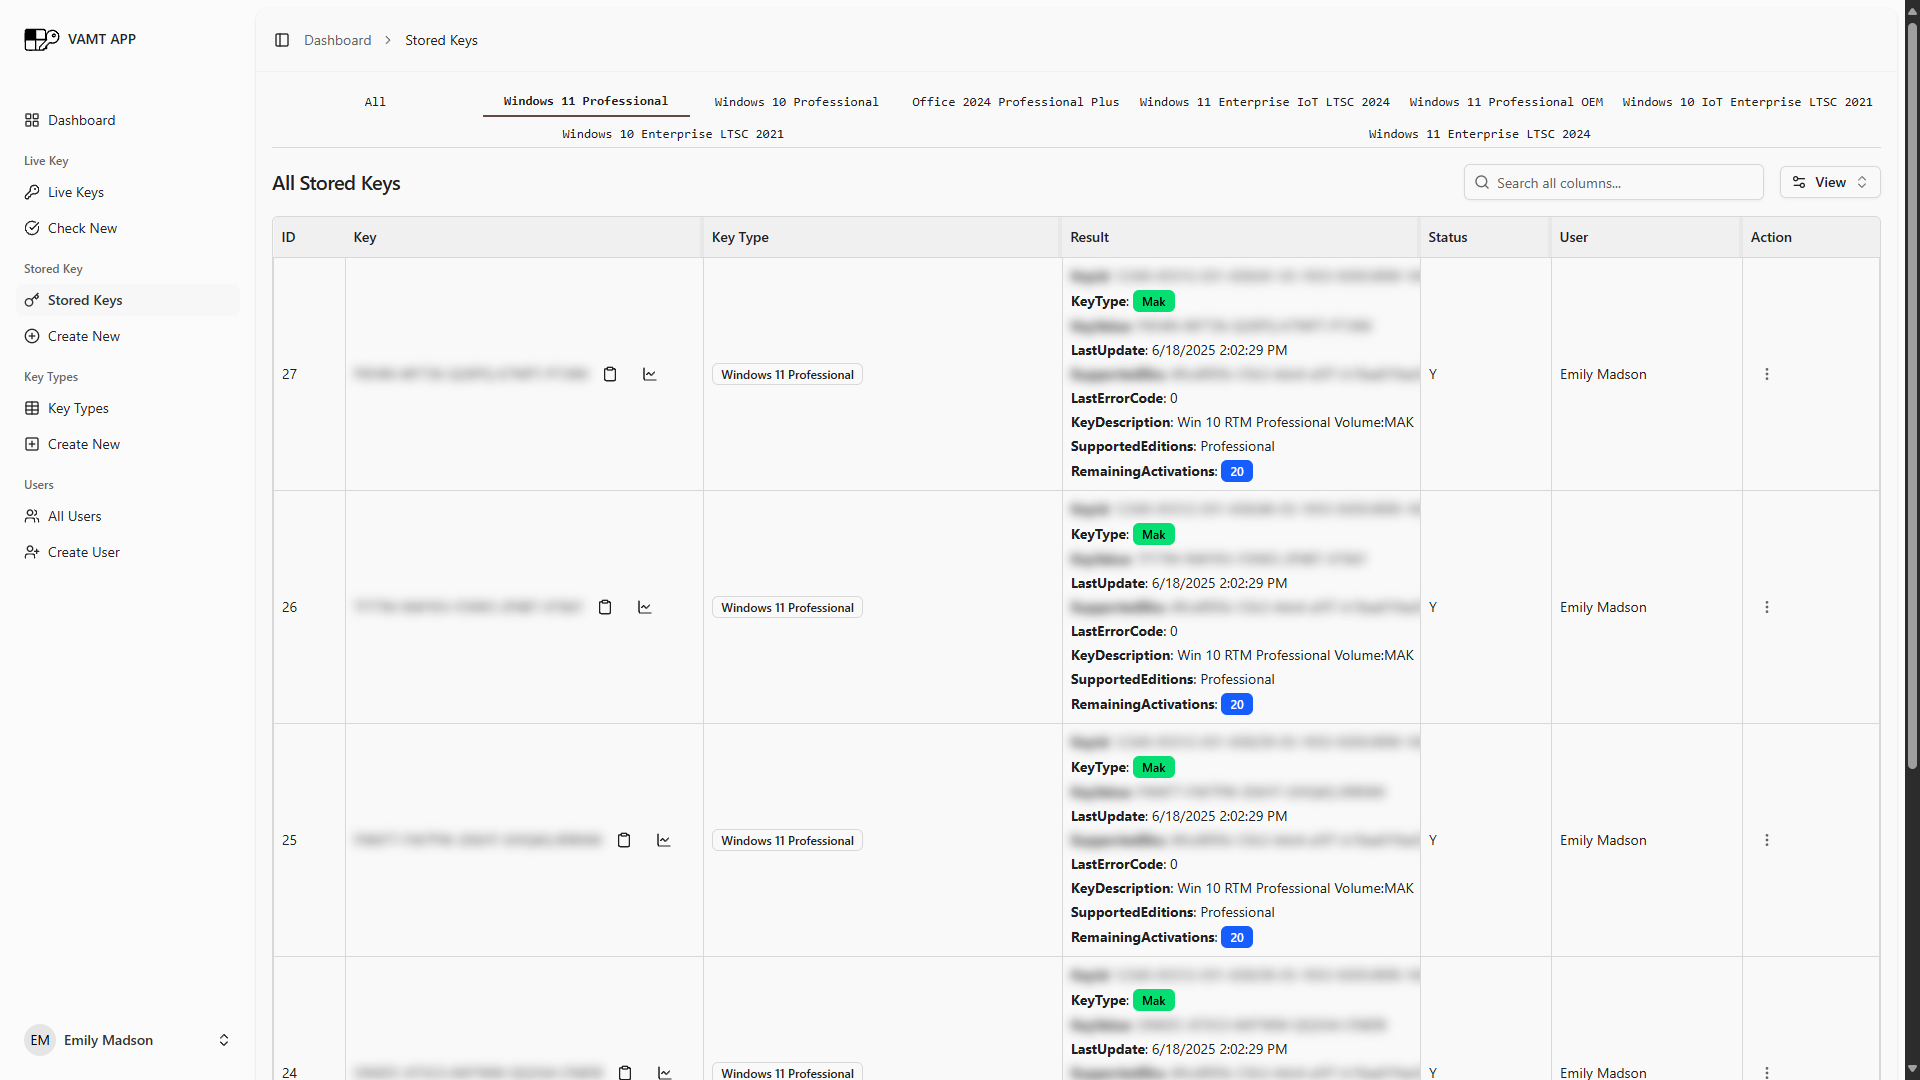Open chart icon for row ID 27
Image resolution: width=1920 pixels, height=1080 pixels.
point(650,374)
